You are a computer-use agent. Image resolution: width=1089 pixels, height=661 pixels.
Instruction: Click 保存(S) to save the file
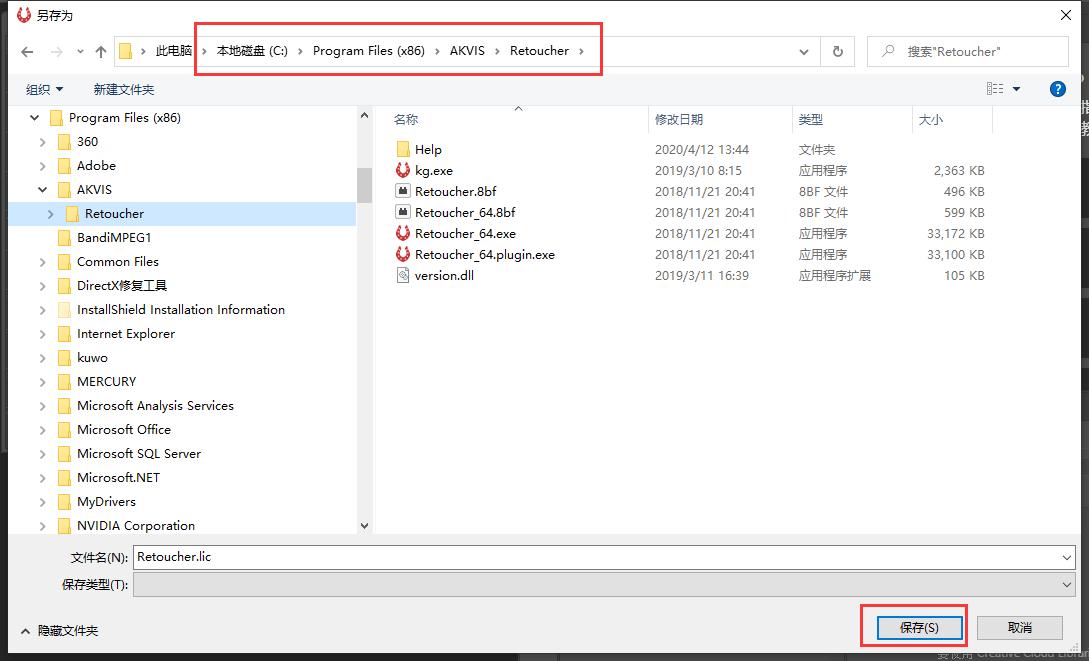(x=919, y=628)
